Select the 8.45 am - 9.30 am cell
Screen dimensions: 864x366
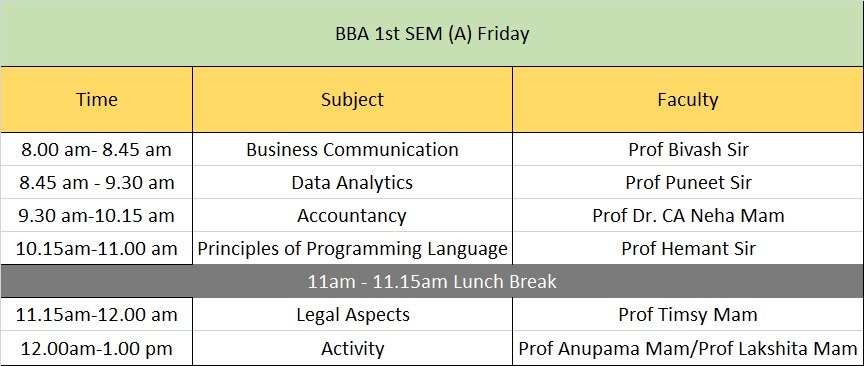coord(96,182)
